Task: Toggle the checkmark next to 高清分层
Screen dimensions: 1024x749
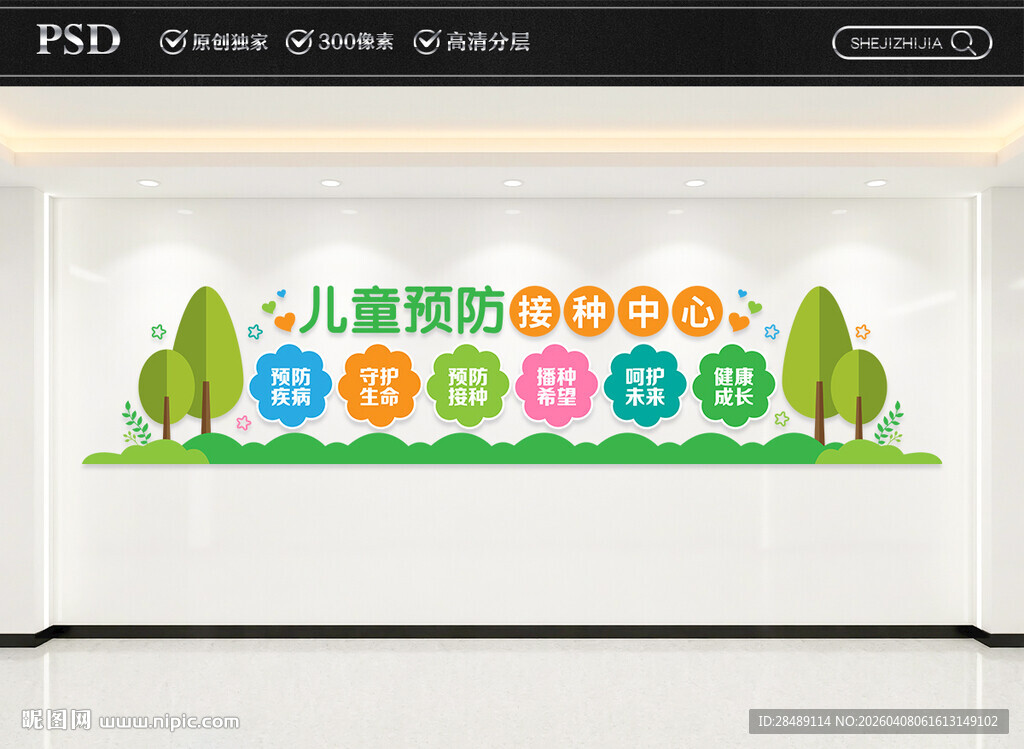Action: pos(428,42)
